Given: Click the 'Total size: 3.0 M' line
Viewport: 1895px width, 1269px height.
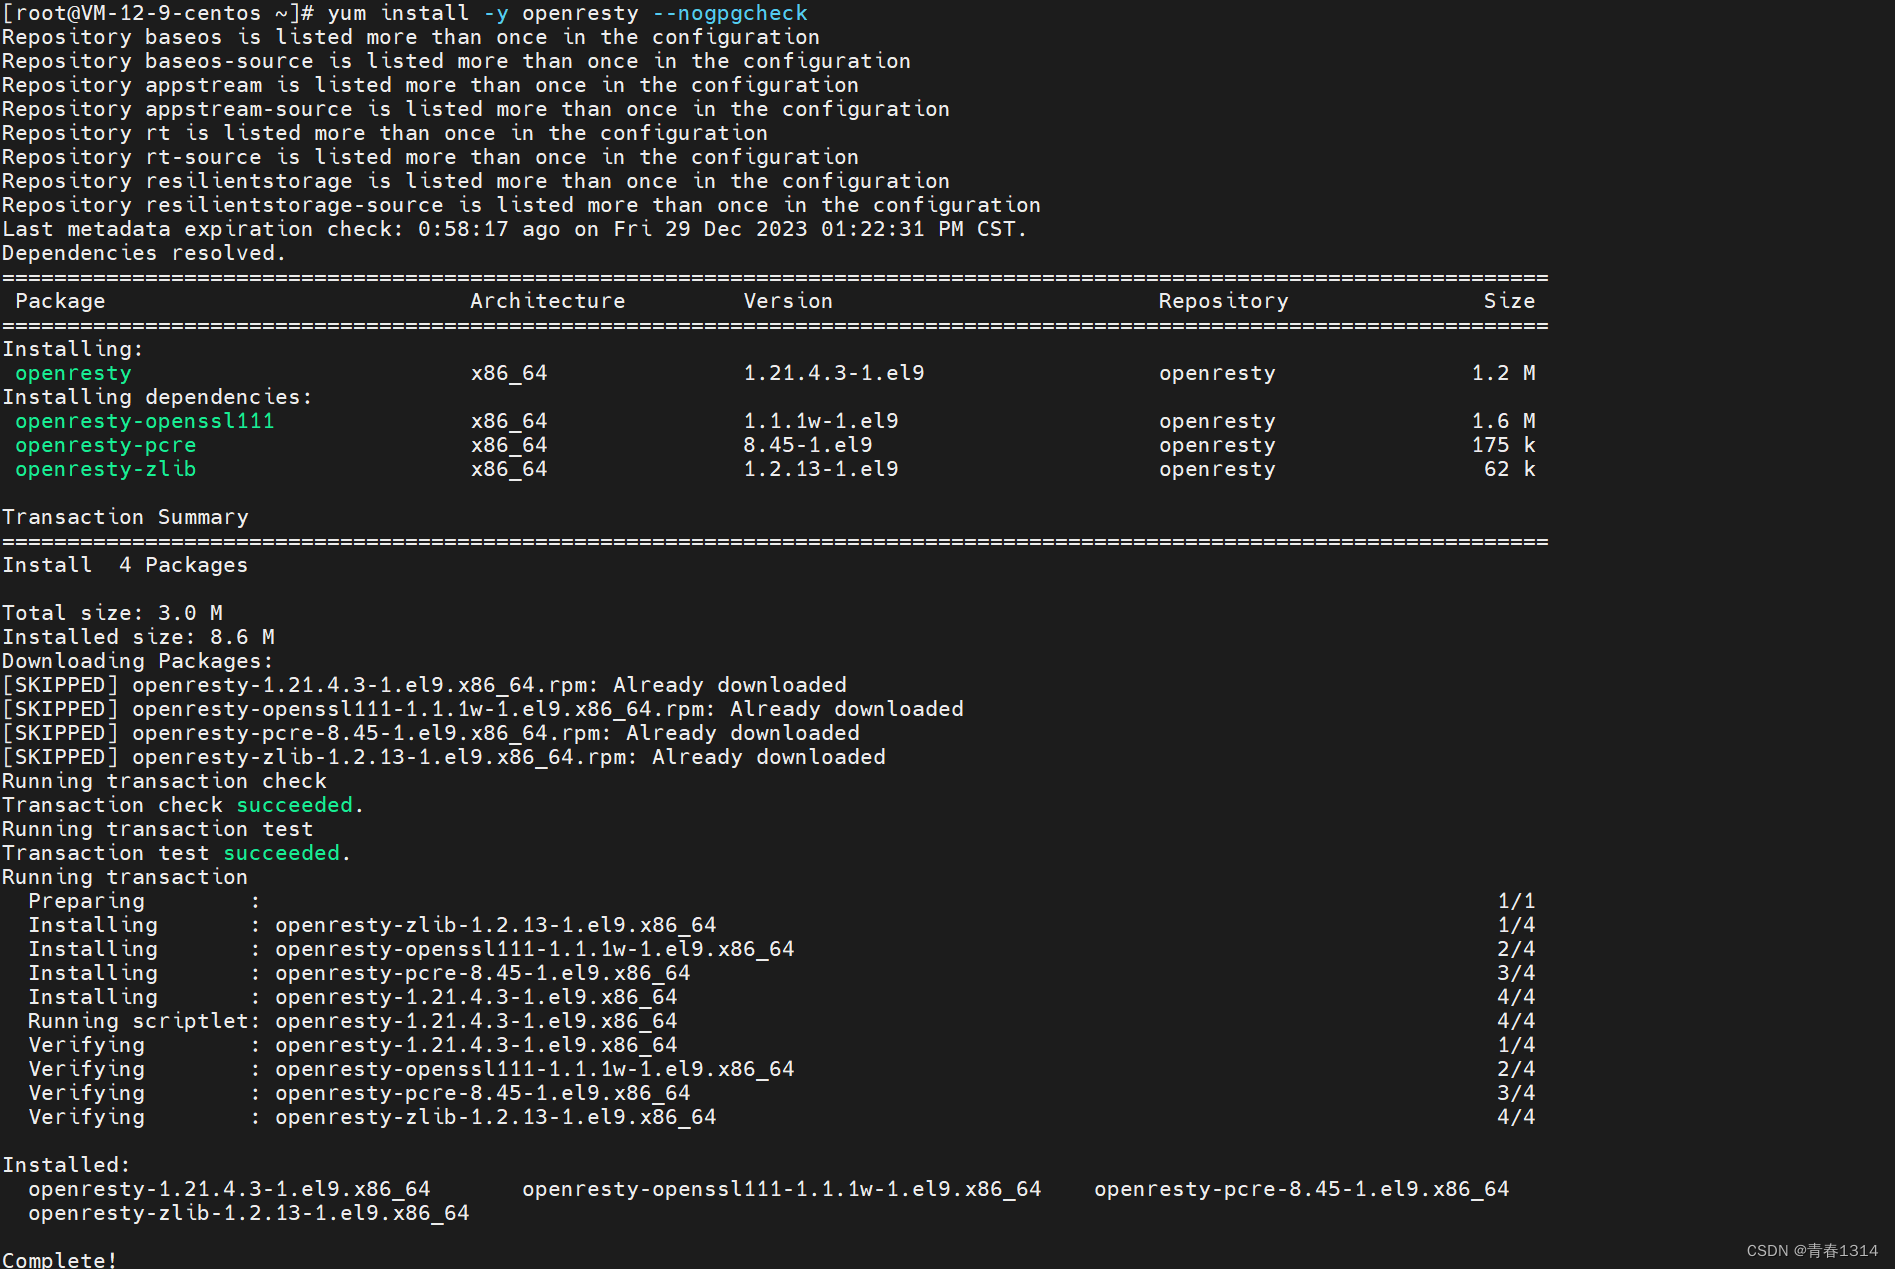Looking at the screenshot, I should [112, 613].
